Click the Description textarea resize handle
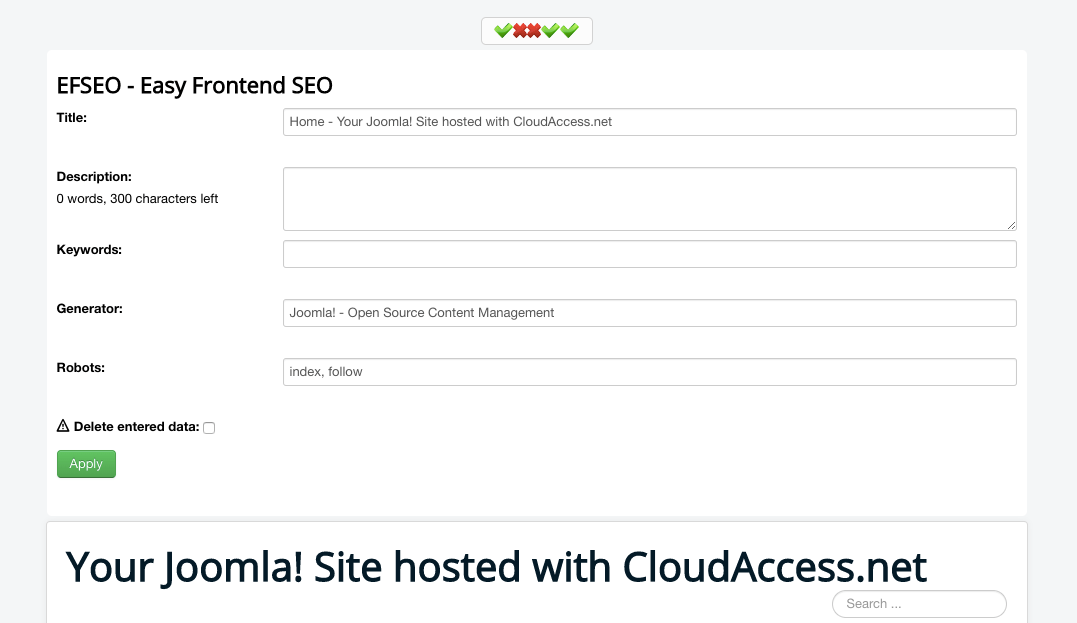This screenshot has width=1077, height=623. click(x=1011, y=225)
